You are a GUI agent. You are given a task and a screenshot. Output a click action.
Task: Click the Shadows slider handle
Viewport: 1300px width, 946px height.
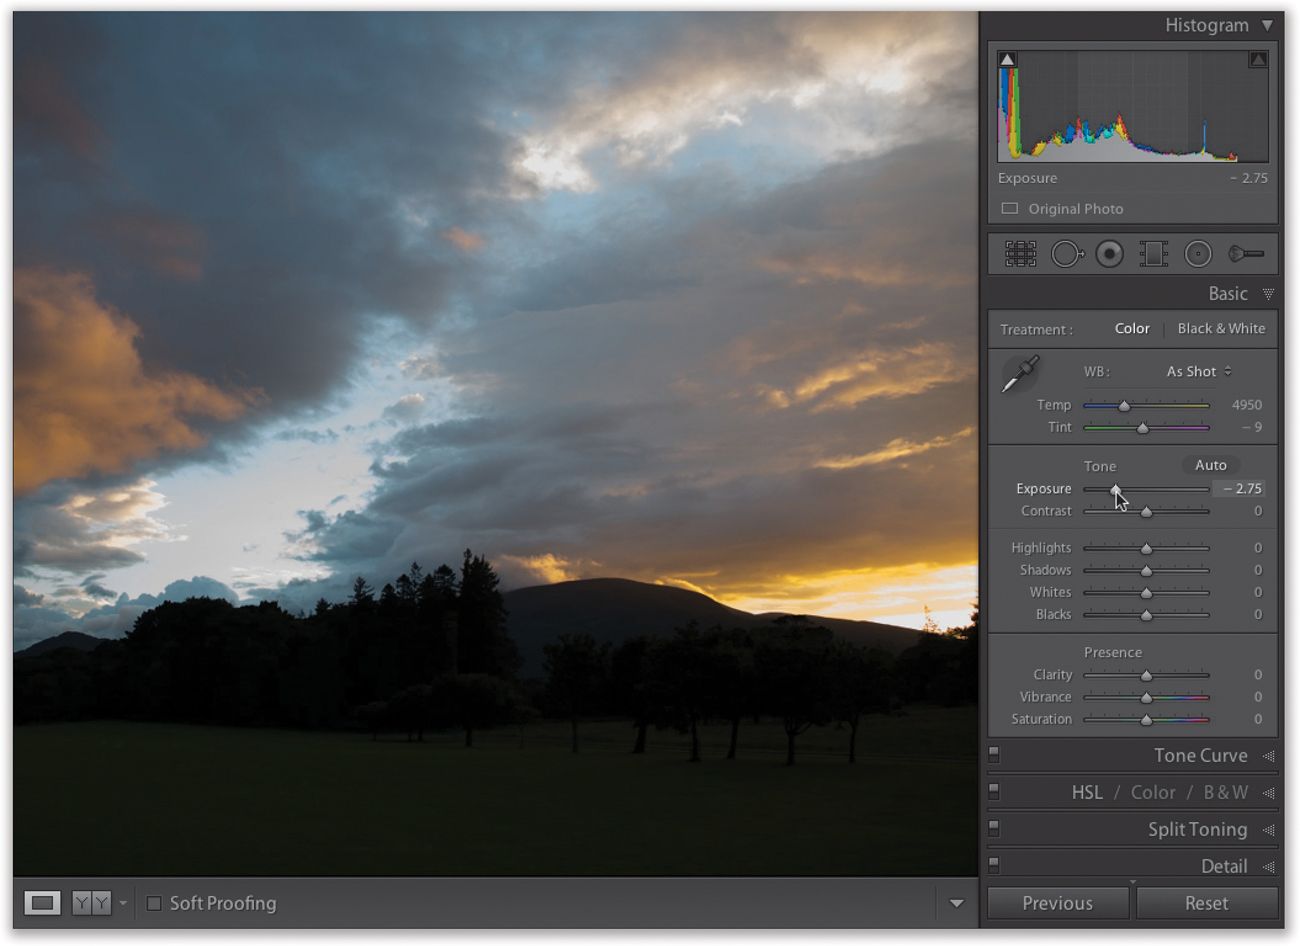pos(1146,571)
